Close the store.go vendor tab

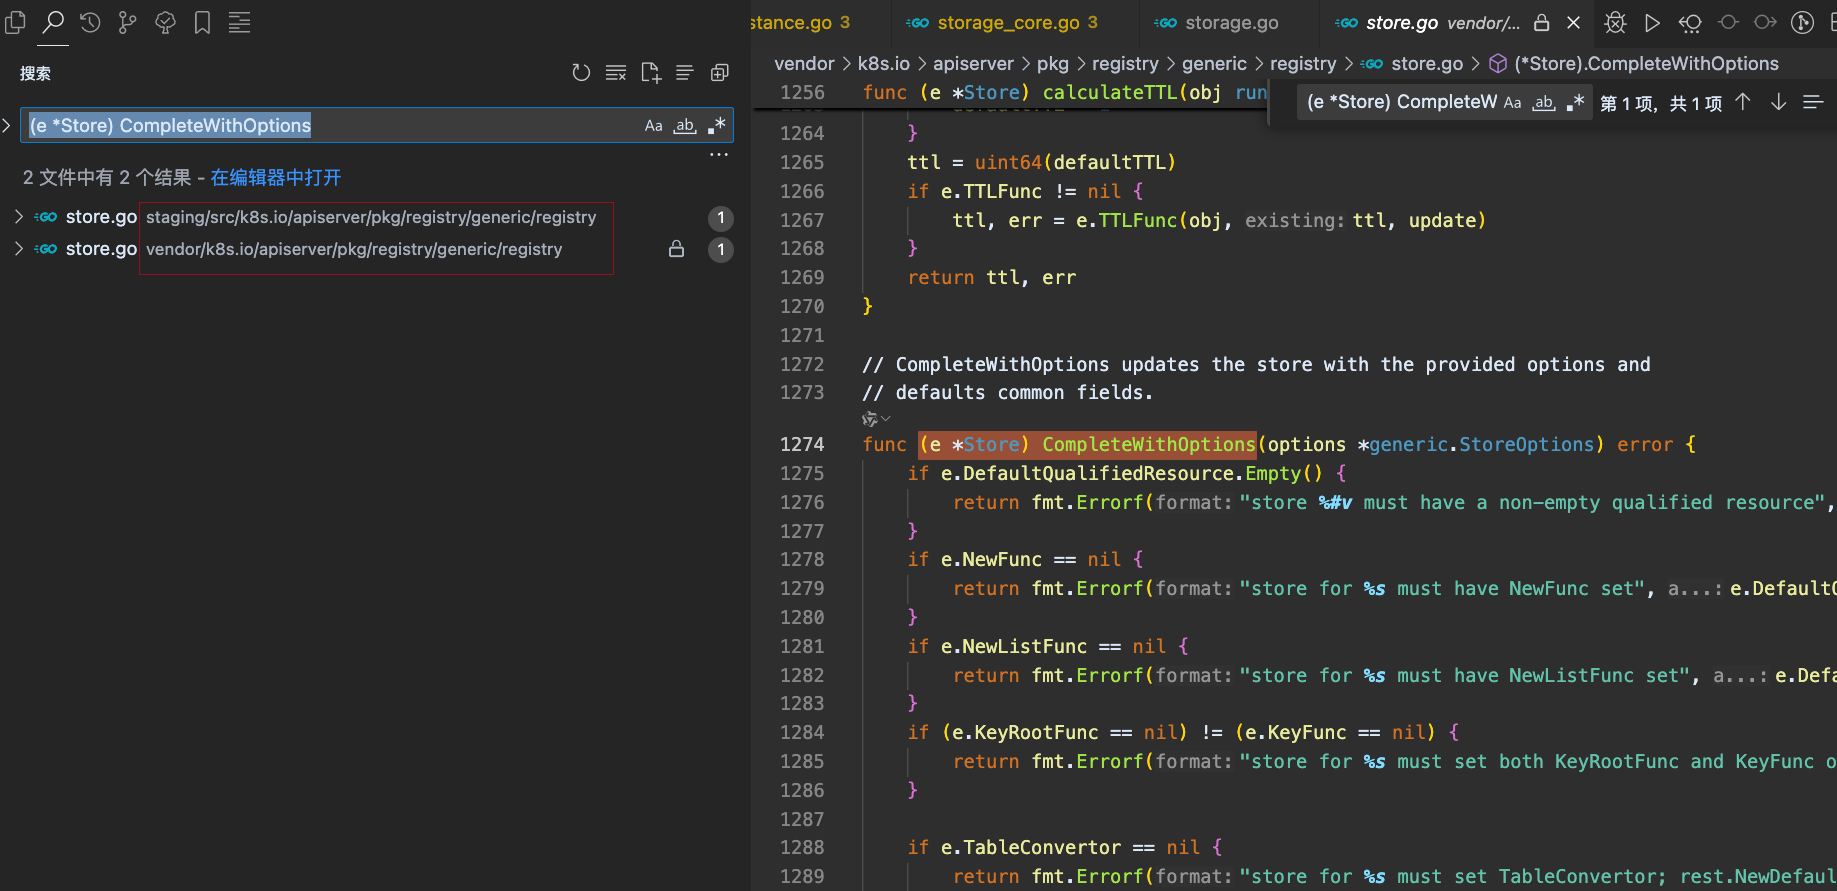[x=1573, y=22]
